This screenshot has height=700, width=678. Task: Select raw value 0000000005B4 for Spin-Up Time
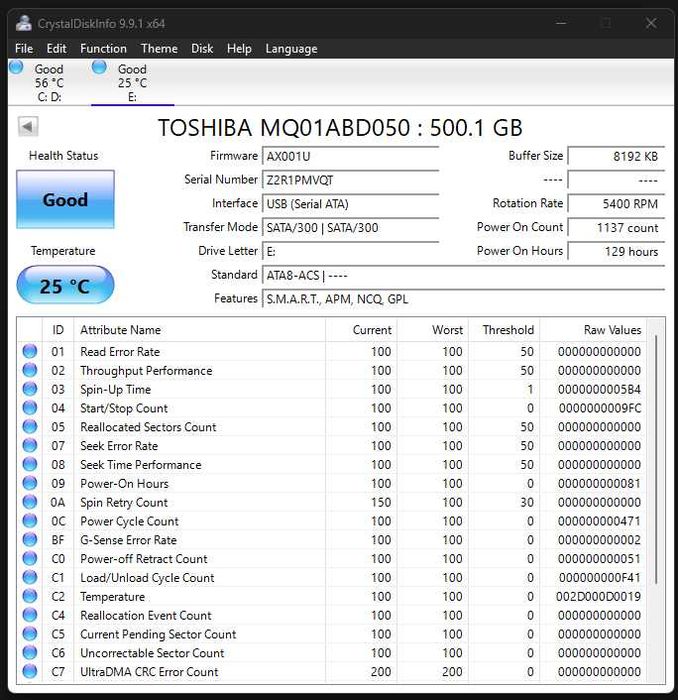click(x=599, y=389)
